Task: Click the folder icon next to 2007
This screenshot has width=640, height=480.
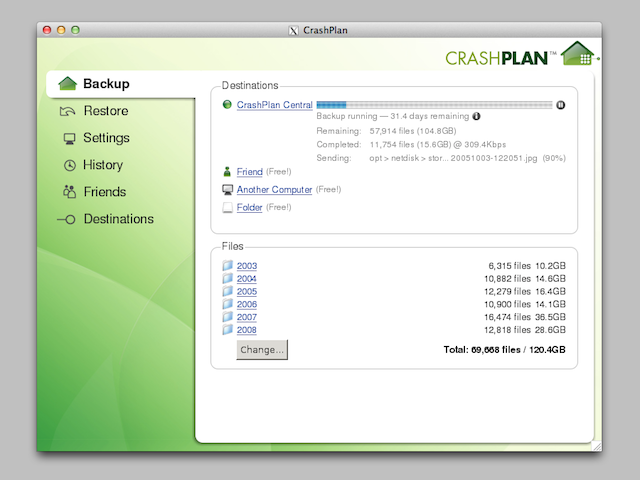Action: point(227,317)
